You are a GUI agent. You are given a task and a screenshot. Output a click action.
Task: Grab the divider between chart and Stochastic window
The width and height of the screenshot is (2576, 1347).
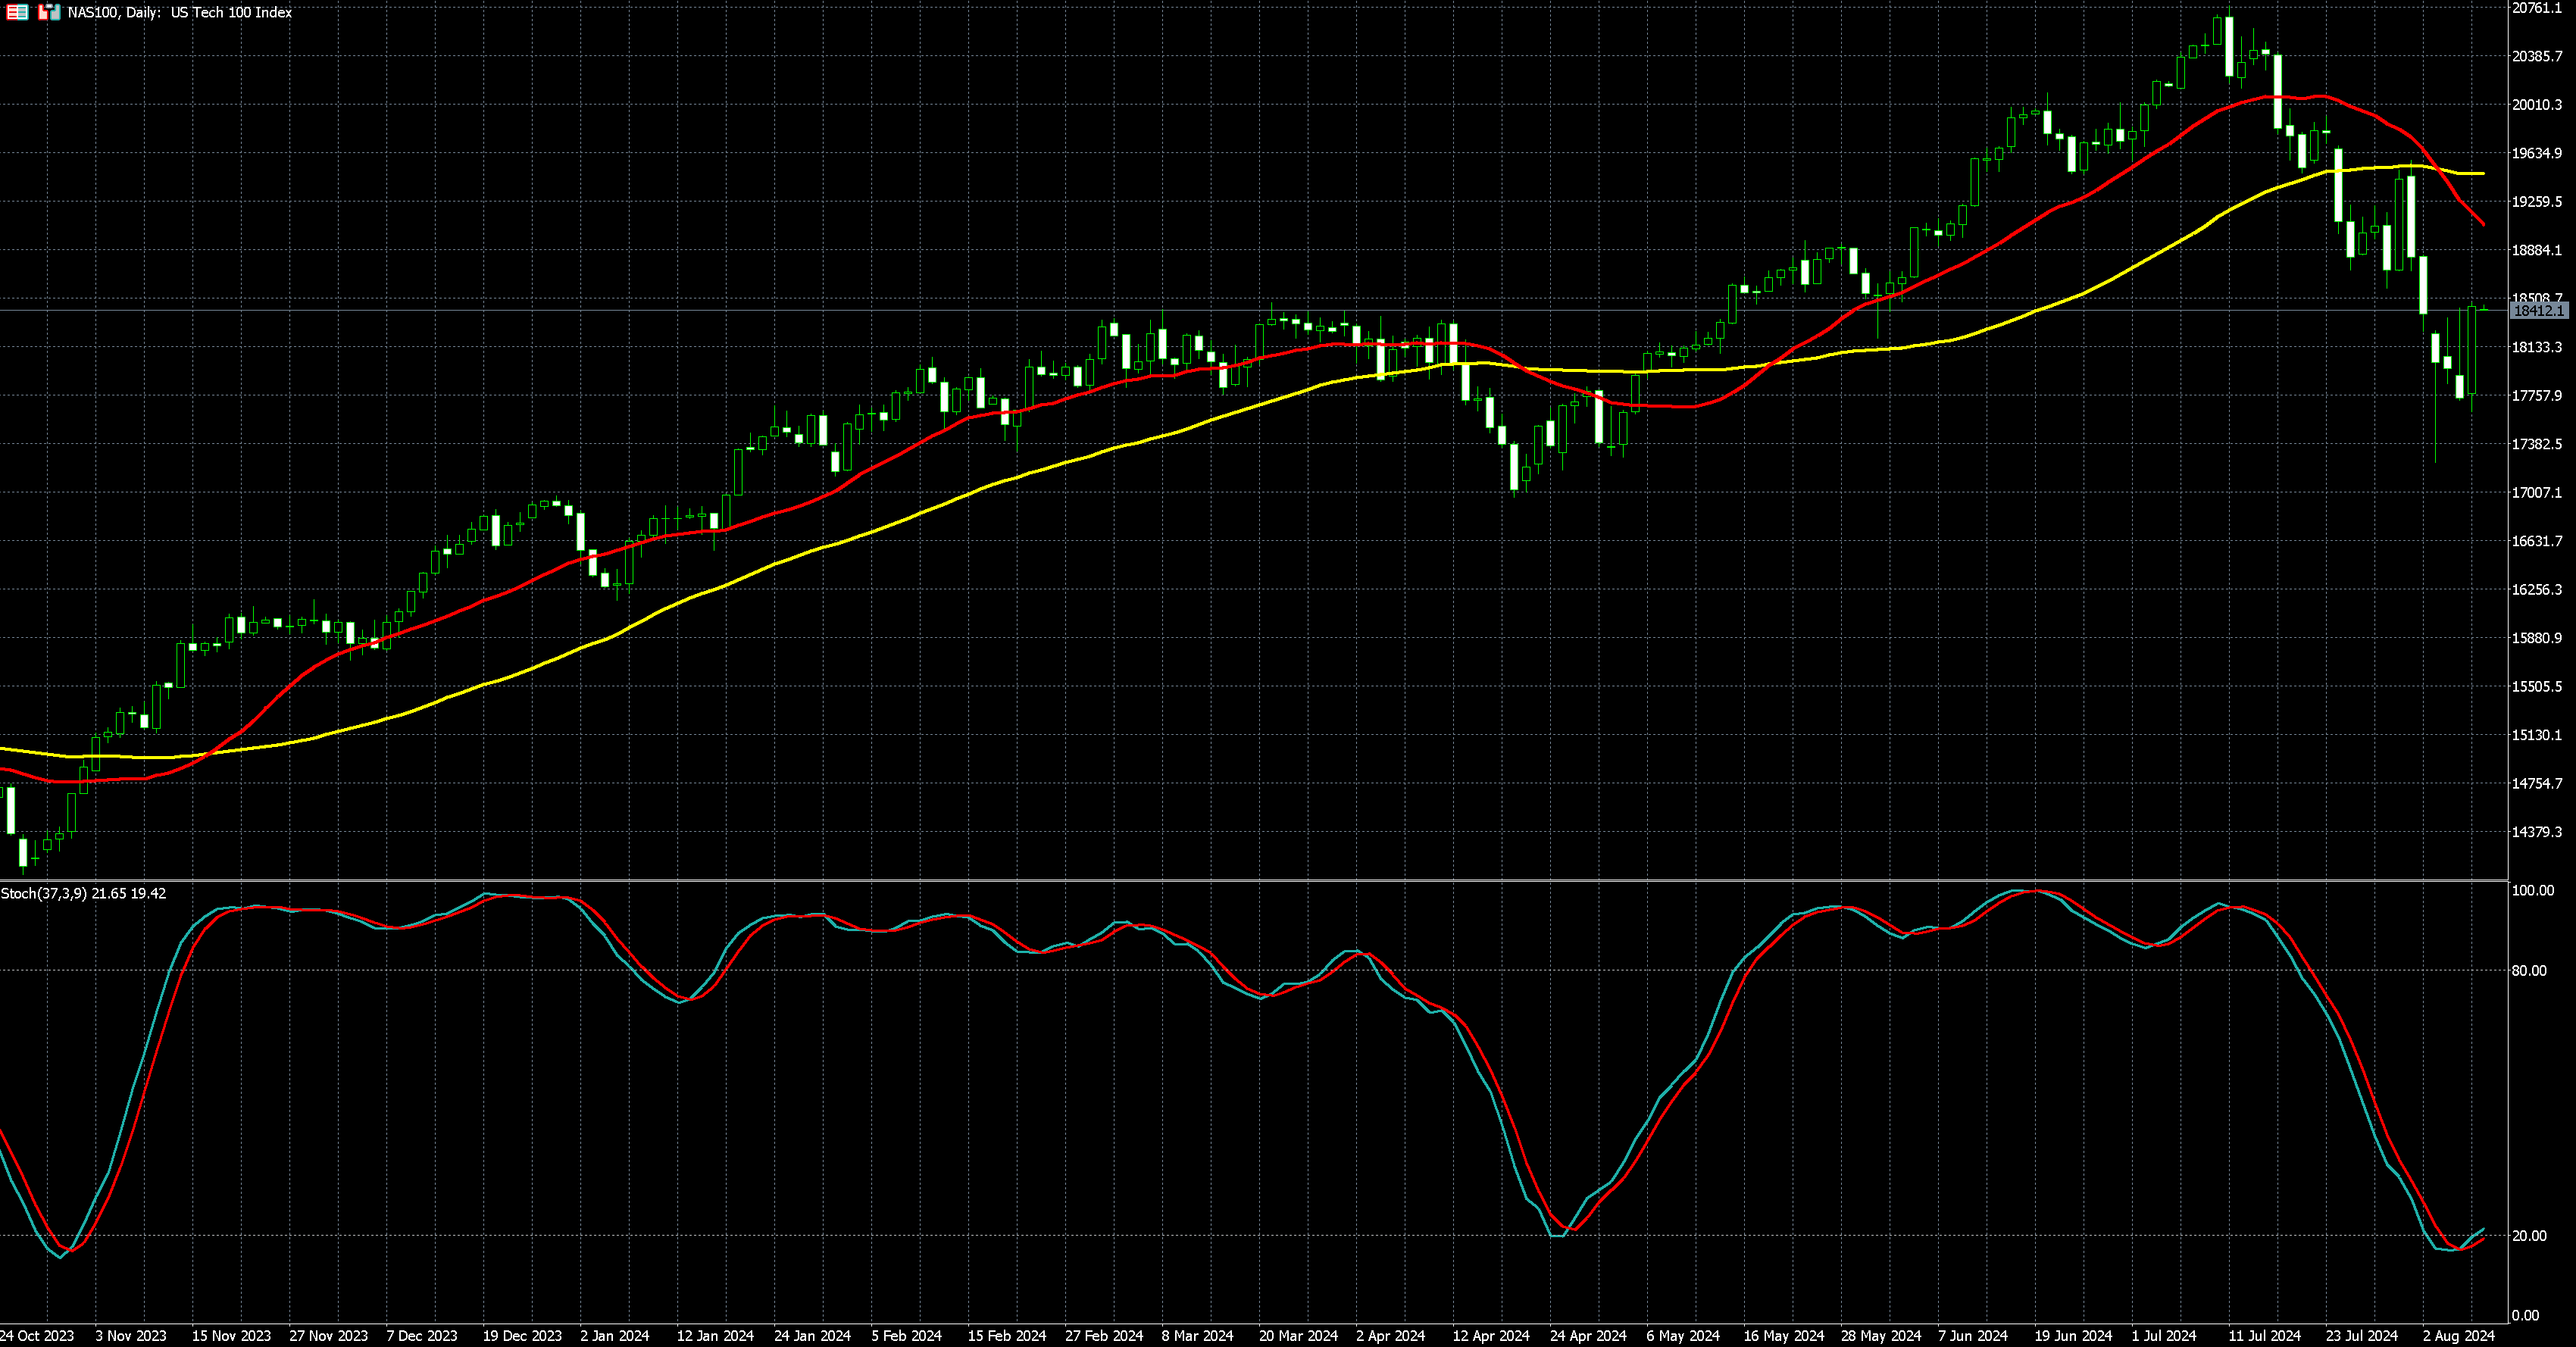tap(1250, 880)
